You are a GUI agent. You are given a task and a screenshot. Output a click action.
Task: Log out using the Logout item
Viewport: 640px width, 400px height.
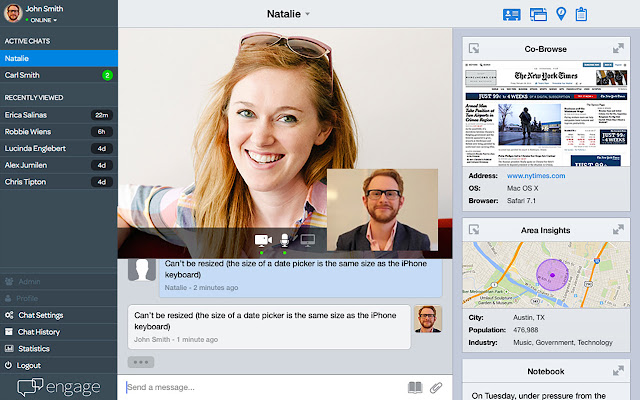(x=59, y=365)
